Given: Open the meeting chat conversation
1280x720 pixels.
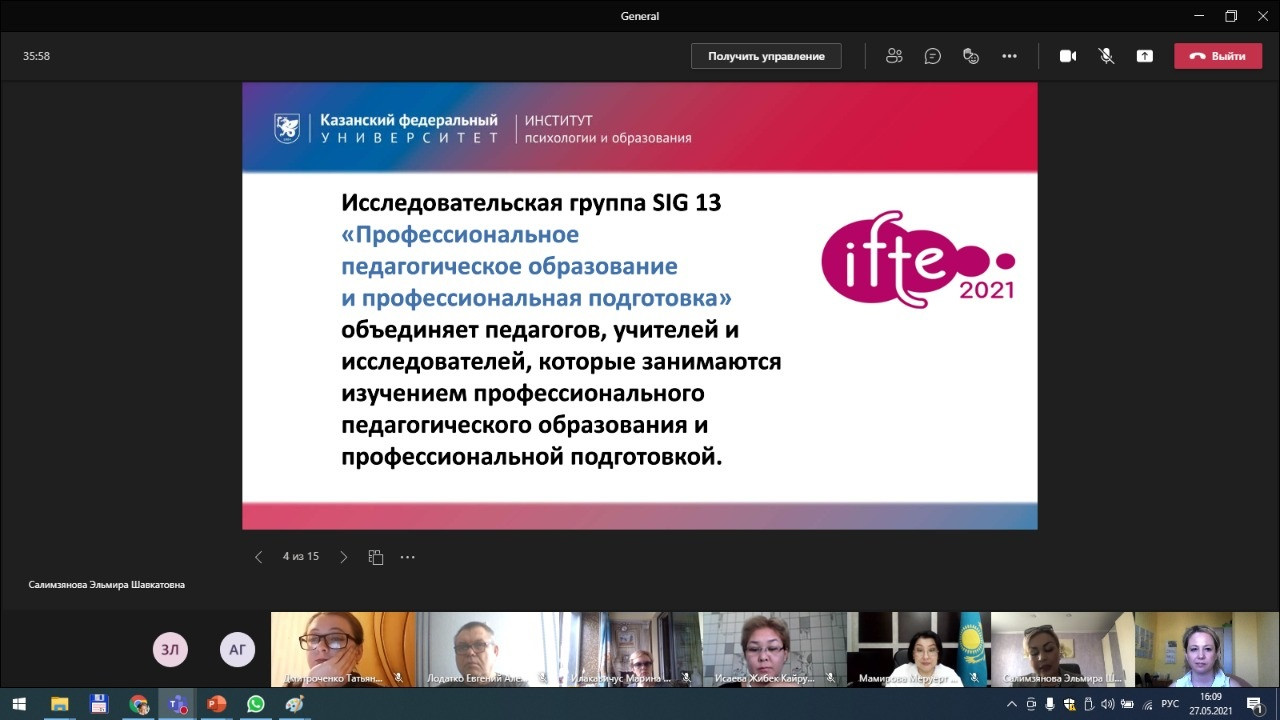Looking at the screenshot, I should 932,56.
